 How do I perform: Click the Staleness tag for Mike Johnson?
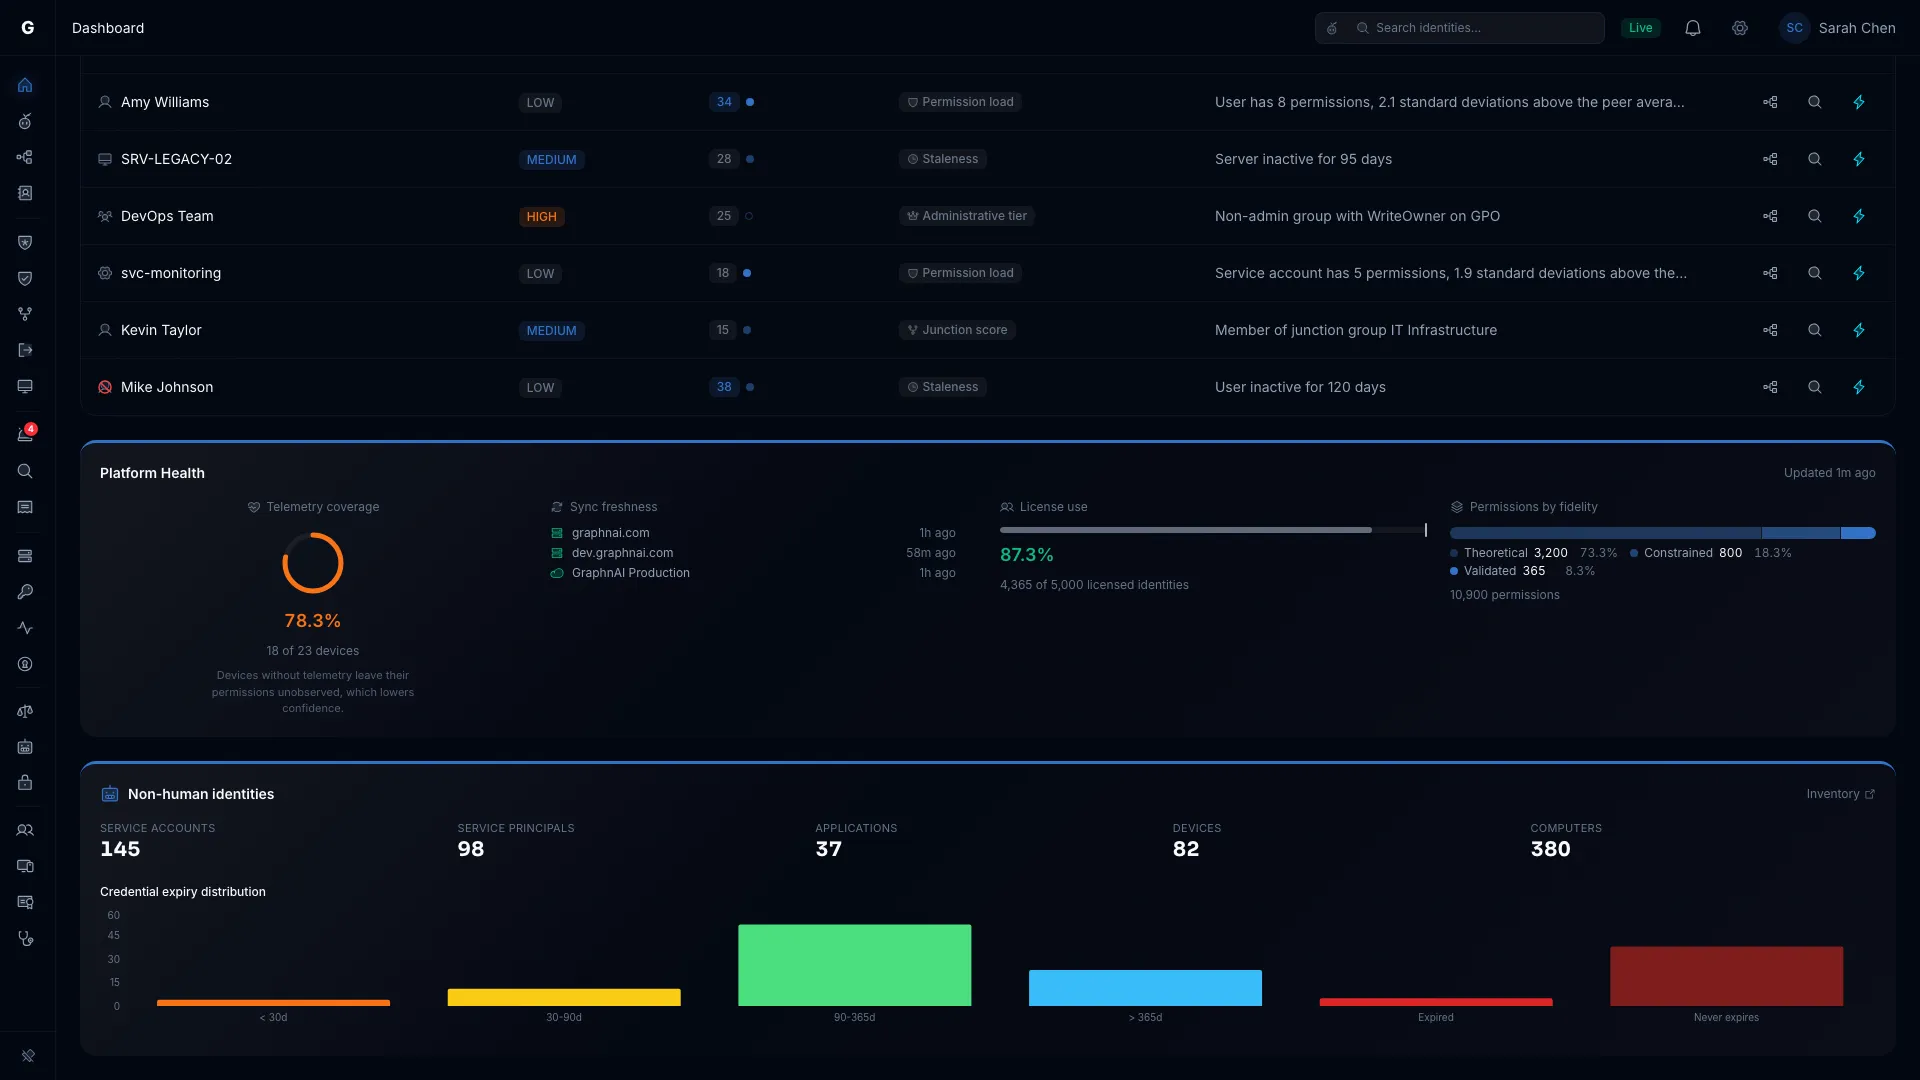tap(942, 387)
